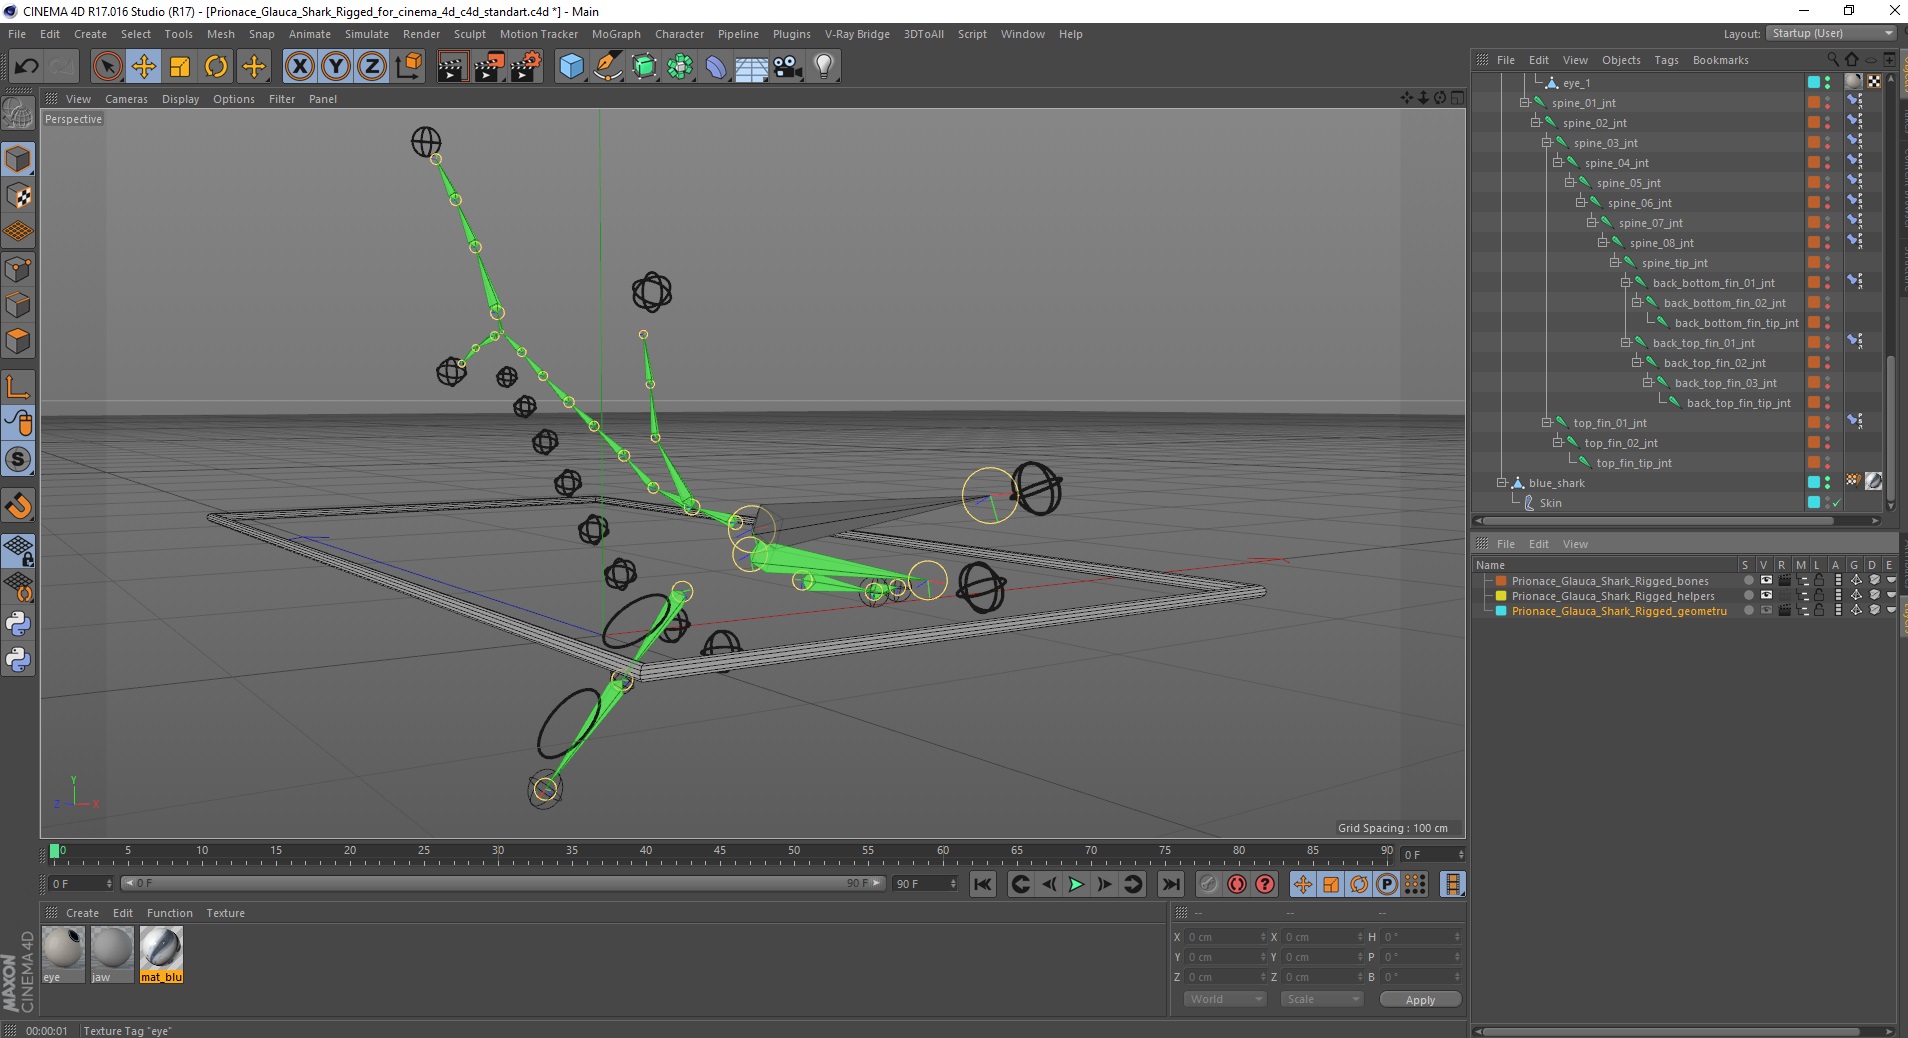Screen dimensions: 1908x1038
Task: Click Render View clapperboard icon
Action: point(452,67)
